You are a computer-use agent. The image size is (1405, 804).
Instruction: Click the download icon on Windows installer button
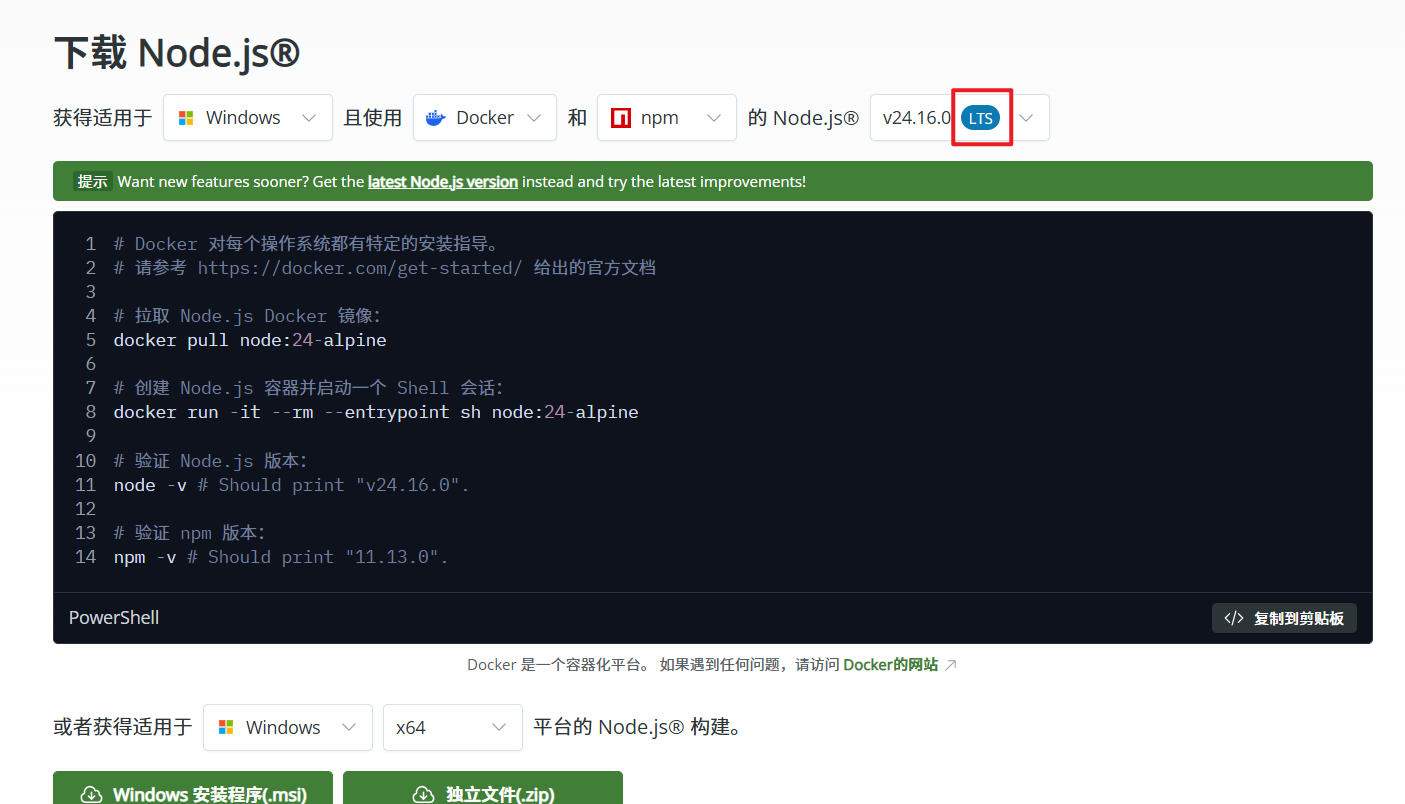(x=91, y=795)
